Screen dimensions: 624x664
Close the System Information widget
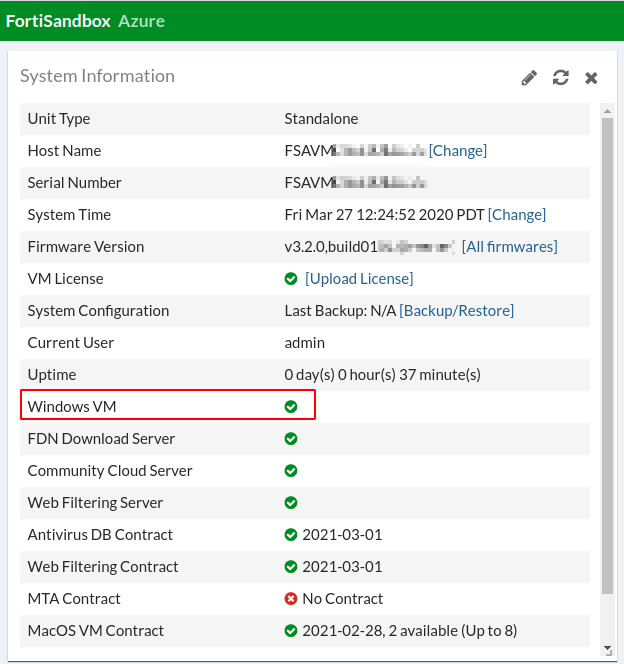coord(591,78)
